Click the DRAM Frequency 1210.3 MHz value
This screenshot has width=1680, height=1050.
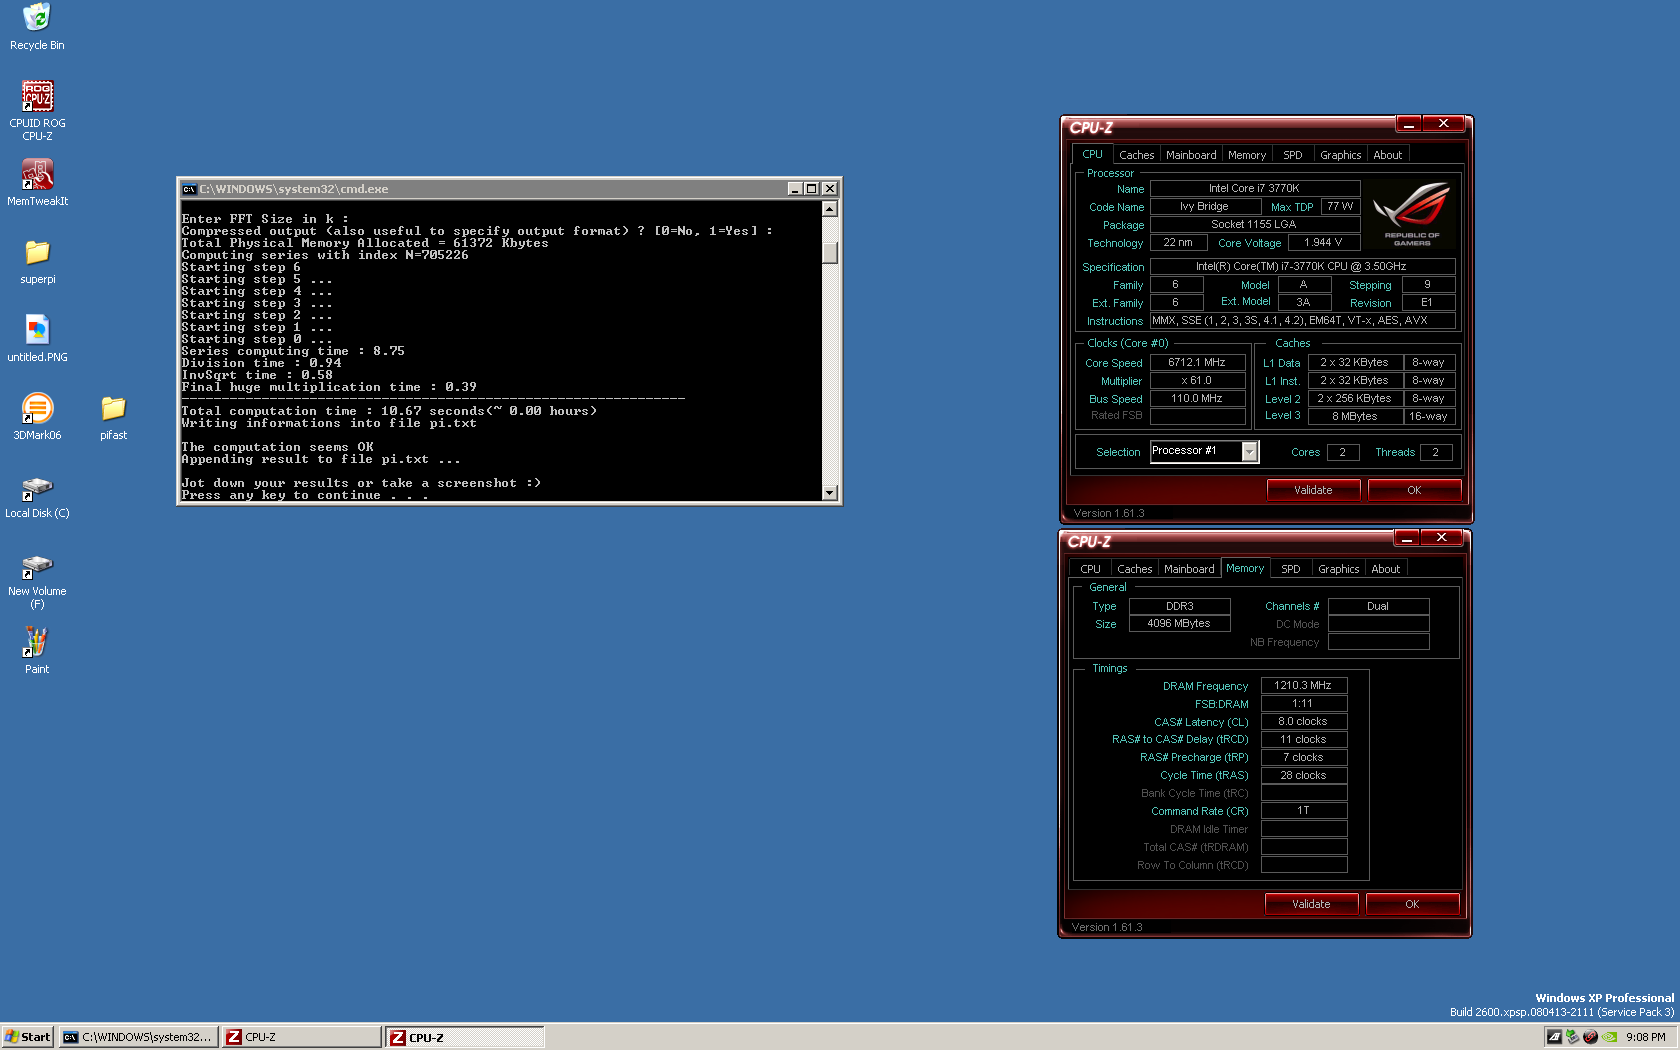[1303, 686]
